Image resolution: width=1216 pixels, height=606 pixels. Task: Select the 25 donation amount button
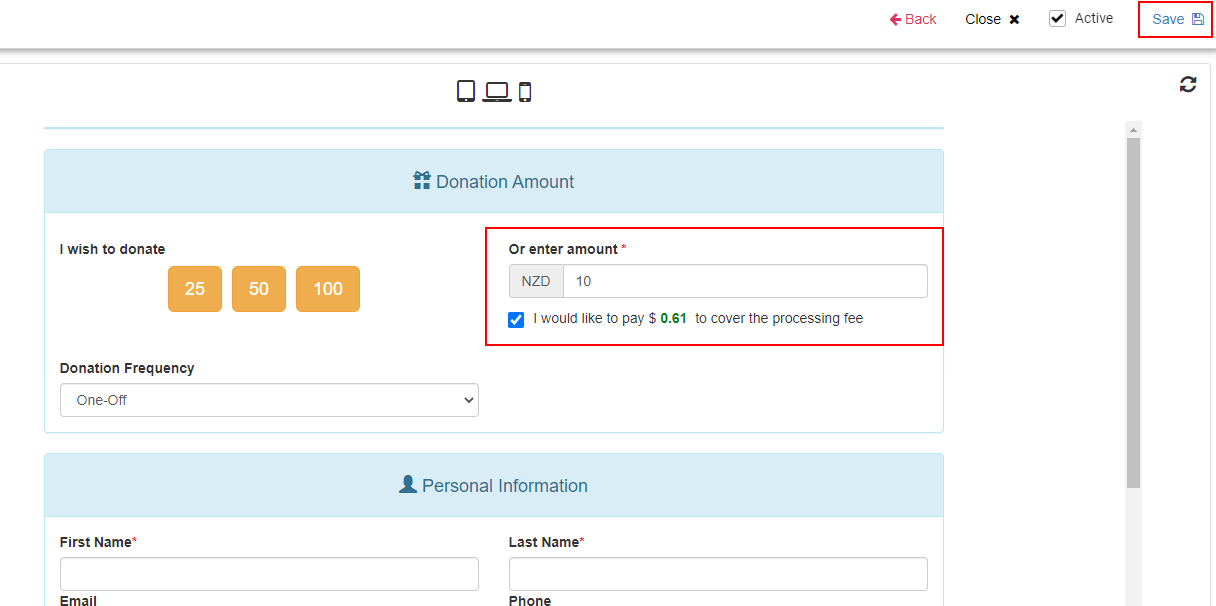pos(195,289)
